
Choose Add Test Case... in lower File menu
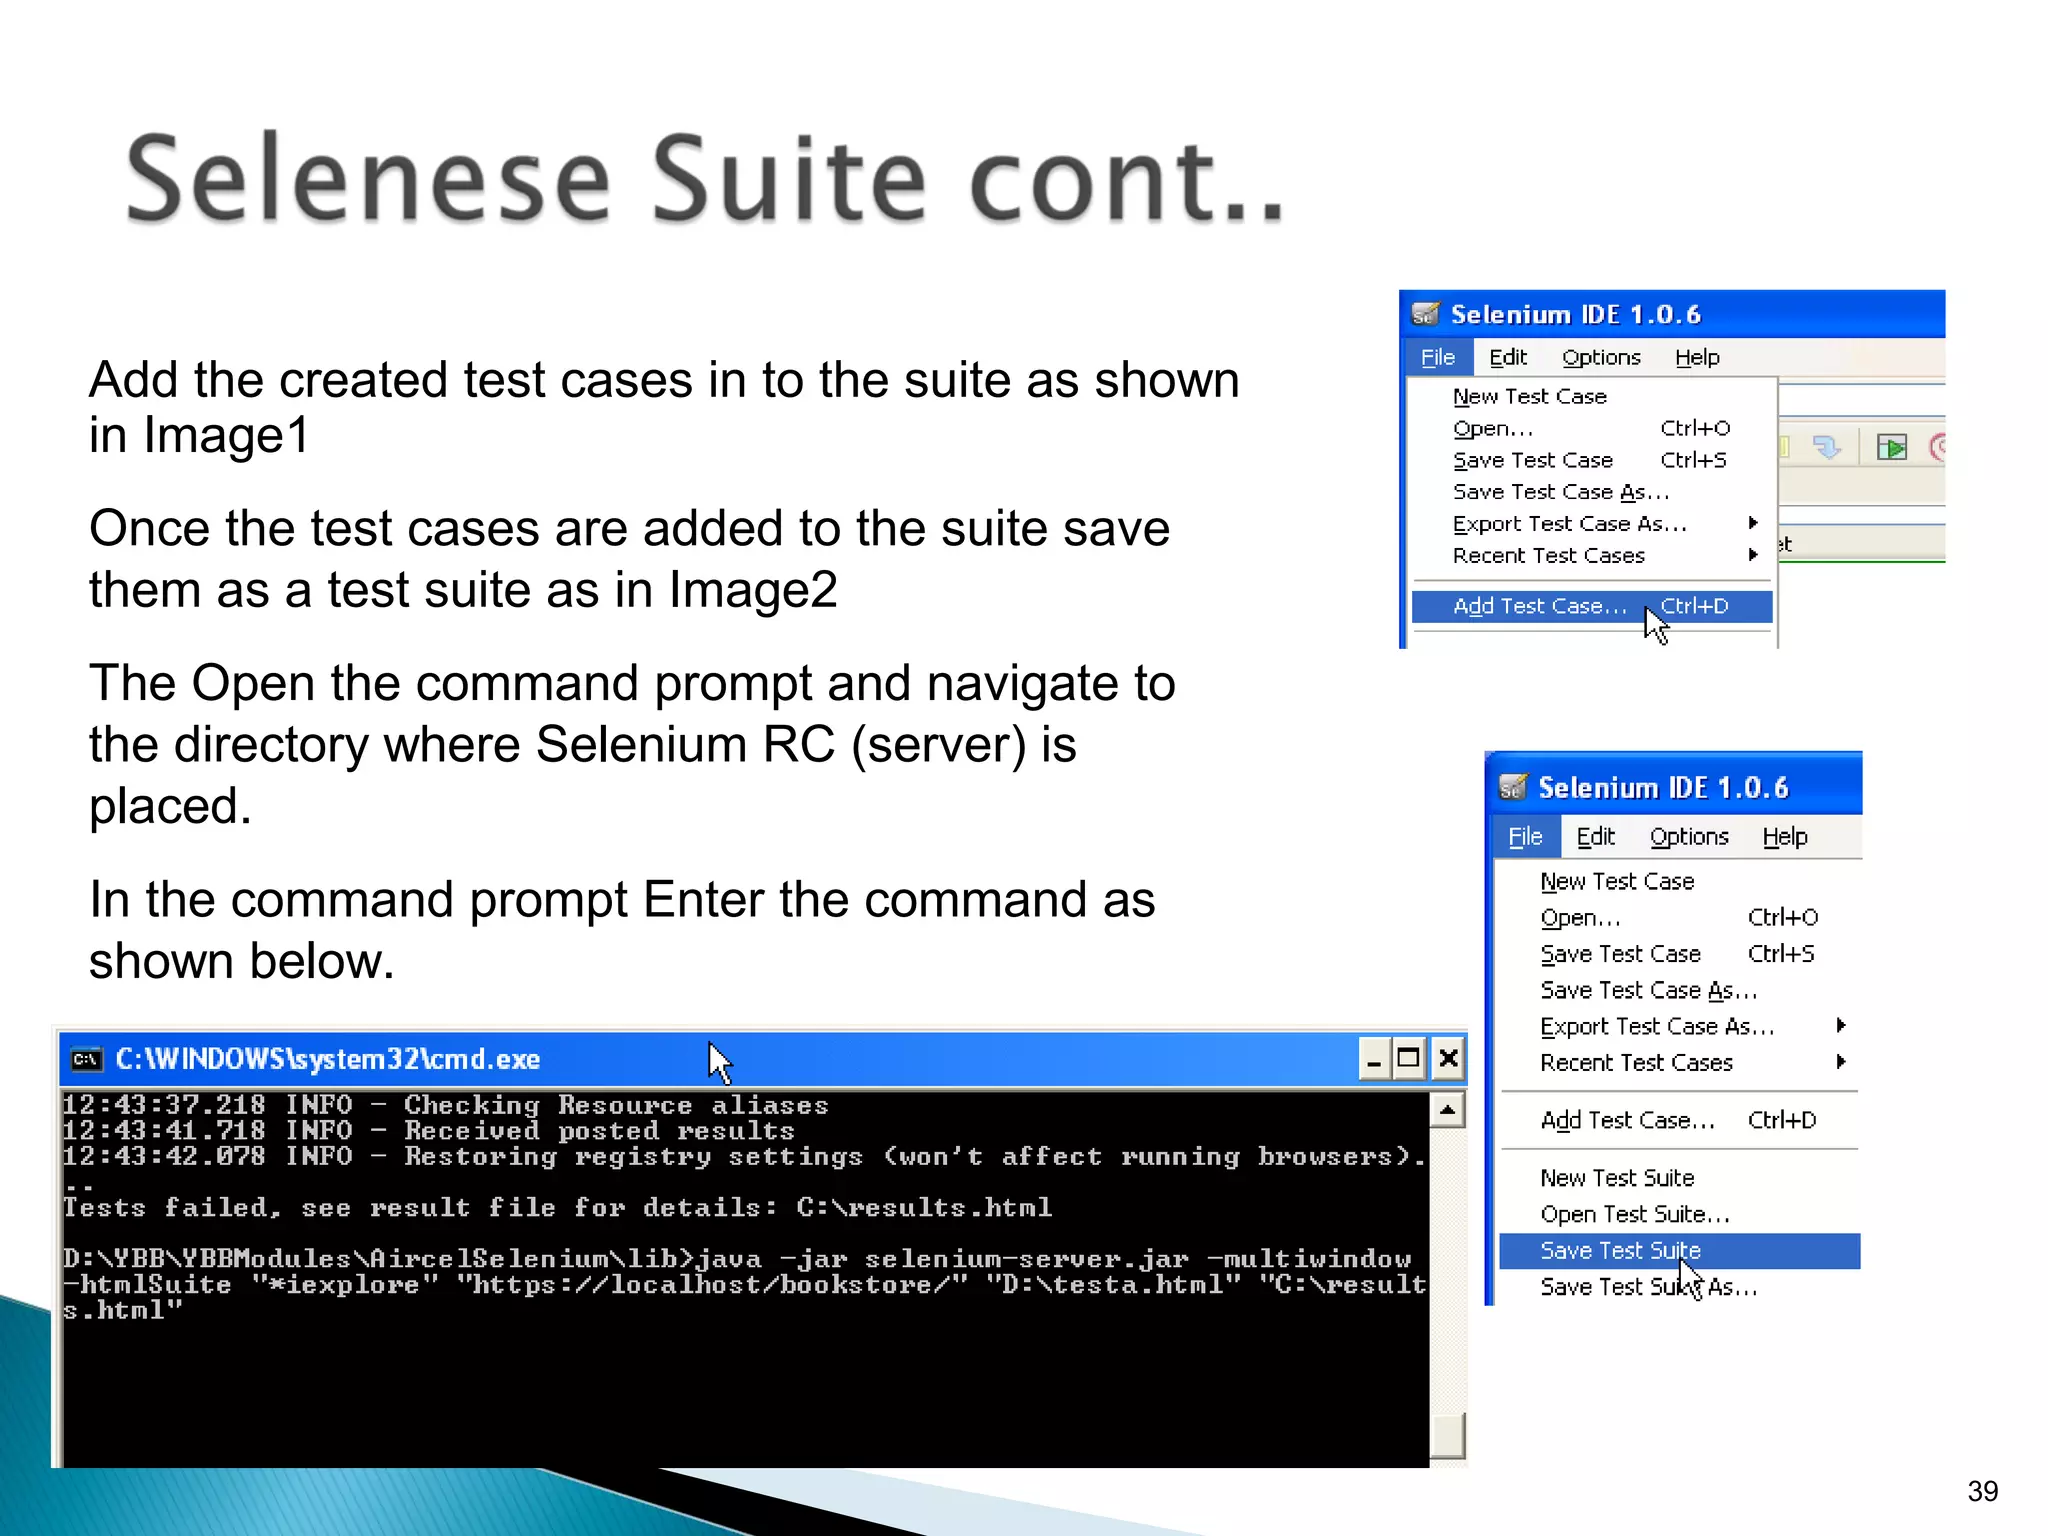tap(1680, 1120)
